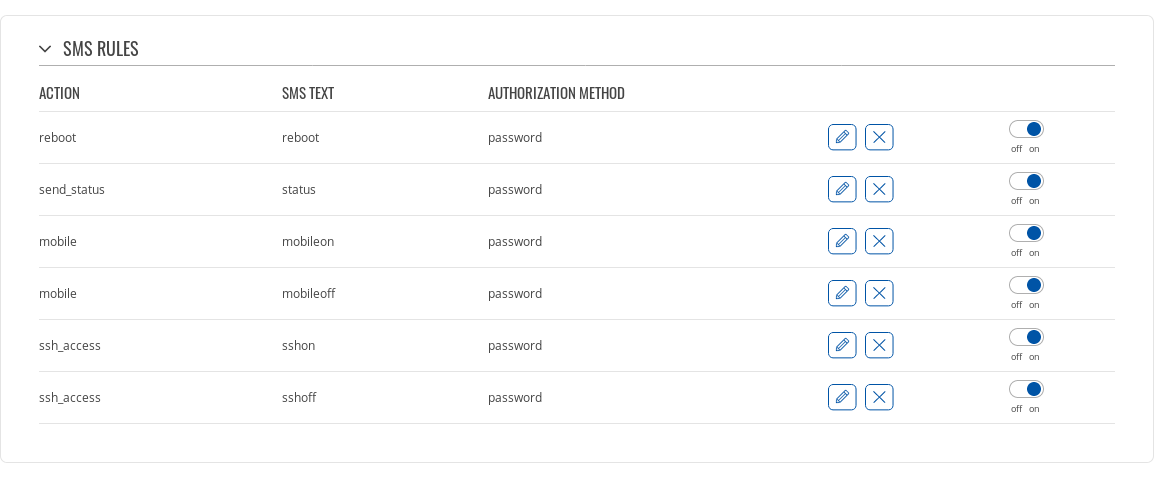
Task: Switch off the mobileoff rule
Action: coord(1026,285)
